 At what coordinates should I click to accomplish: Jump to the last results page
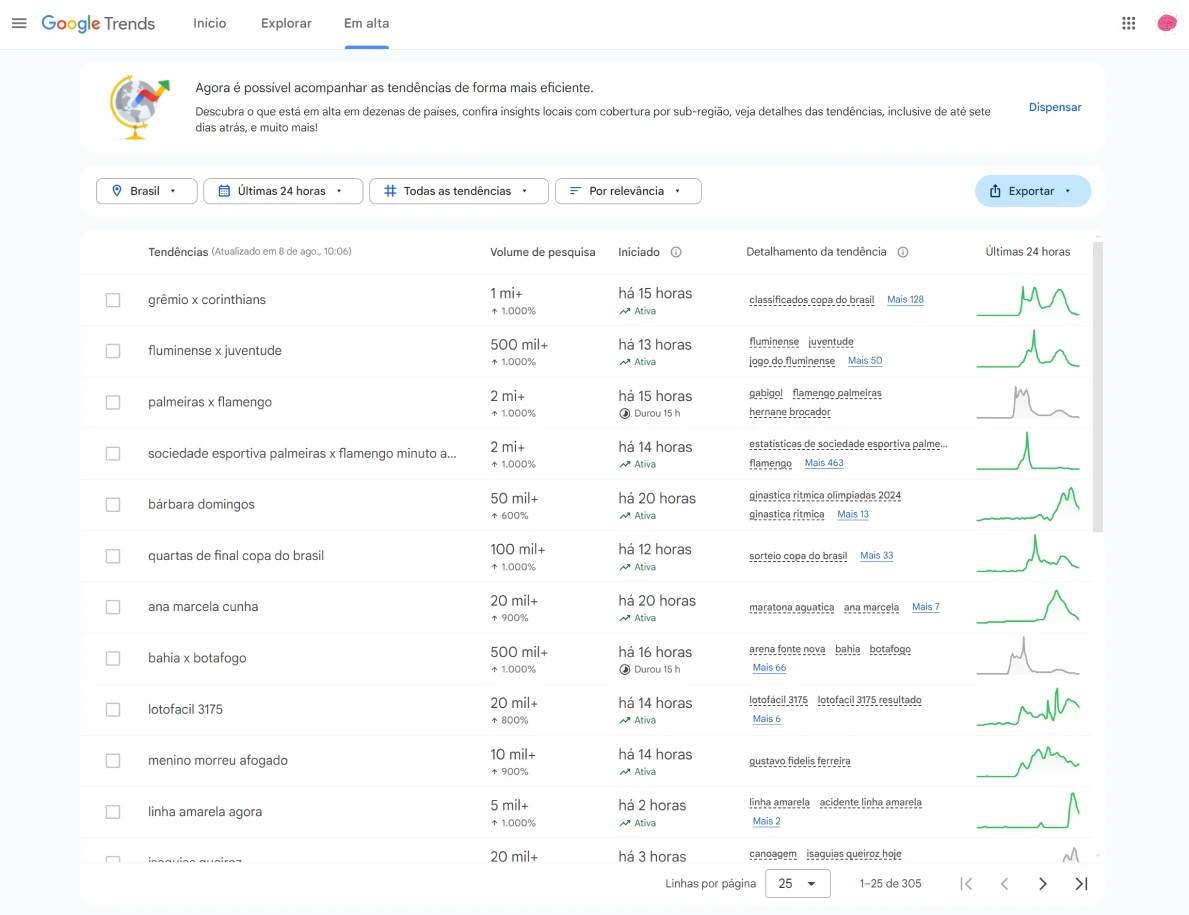[x=1081, y=884]
